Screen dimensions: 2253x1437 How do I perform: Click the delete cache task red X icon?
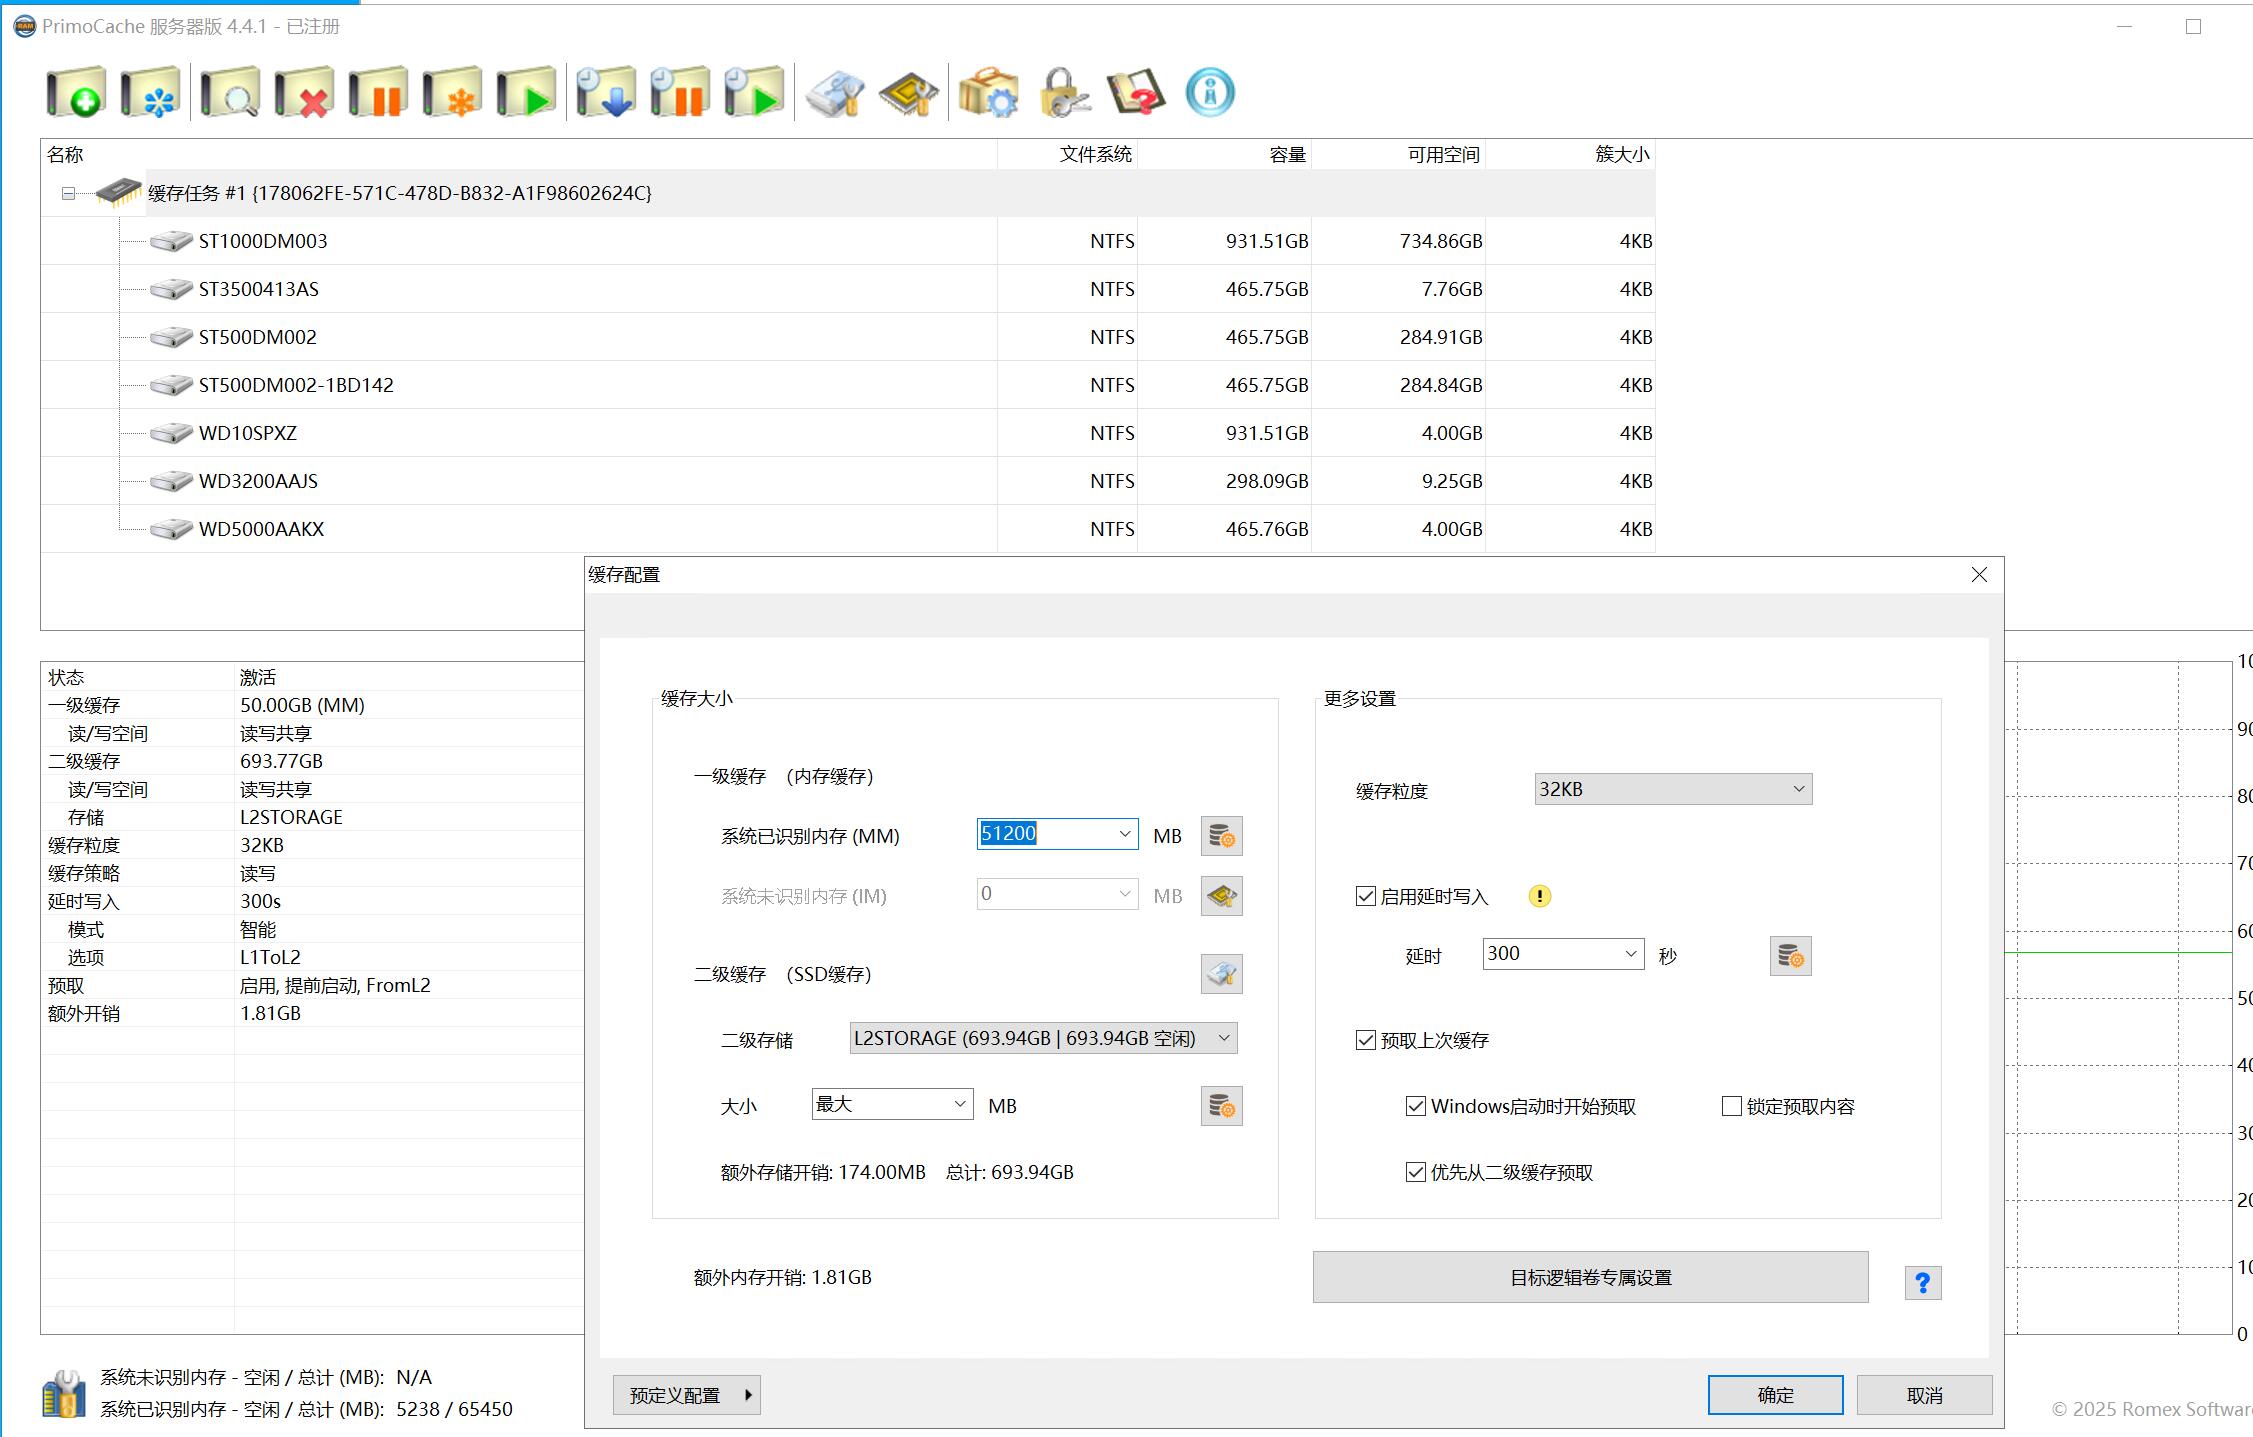[304, 93]
